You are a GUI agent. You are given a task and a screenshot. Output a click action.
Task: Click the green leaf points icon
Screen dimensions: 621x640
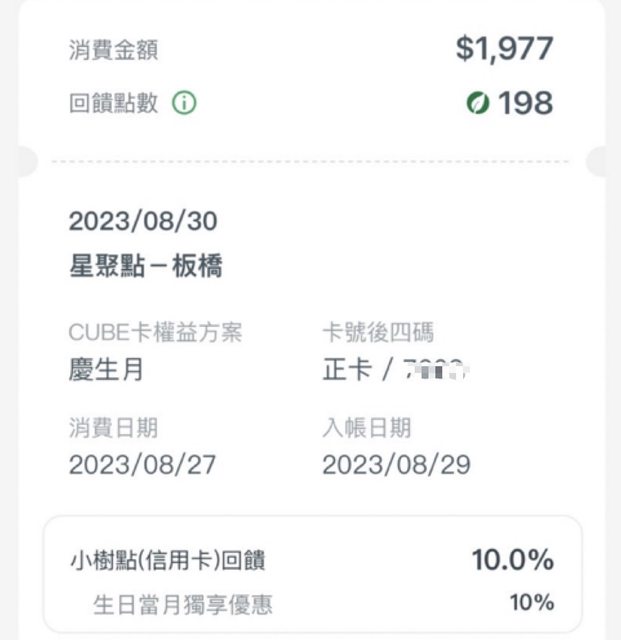tap(478, 103)
